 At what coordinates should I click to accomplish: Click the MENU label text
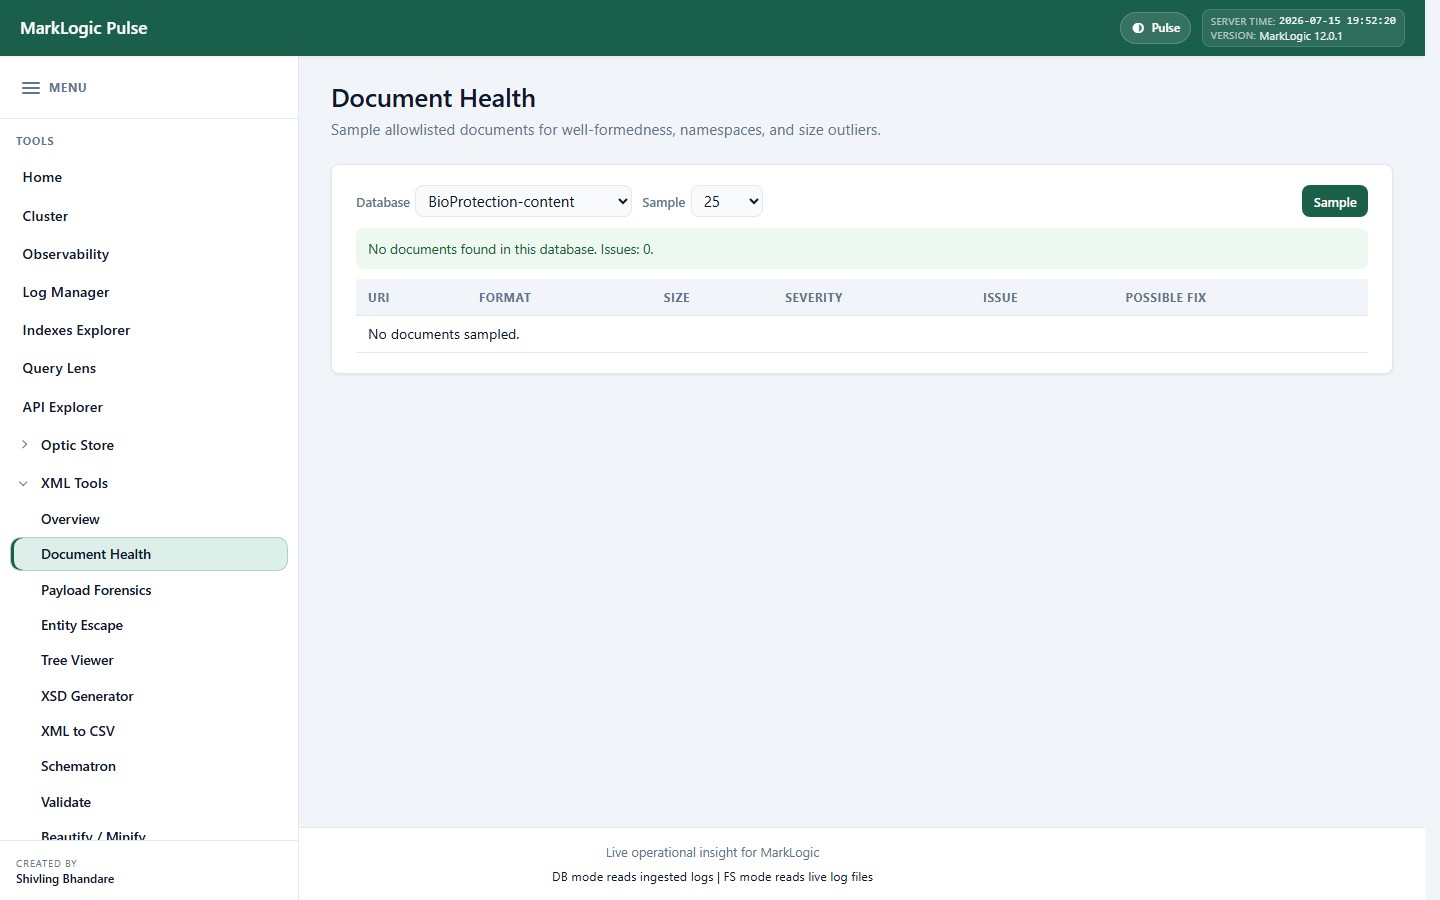68,88
